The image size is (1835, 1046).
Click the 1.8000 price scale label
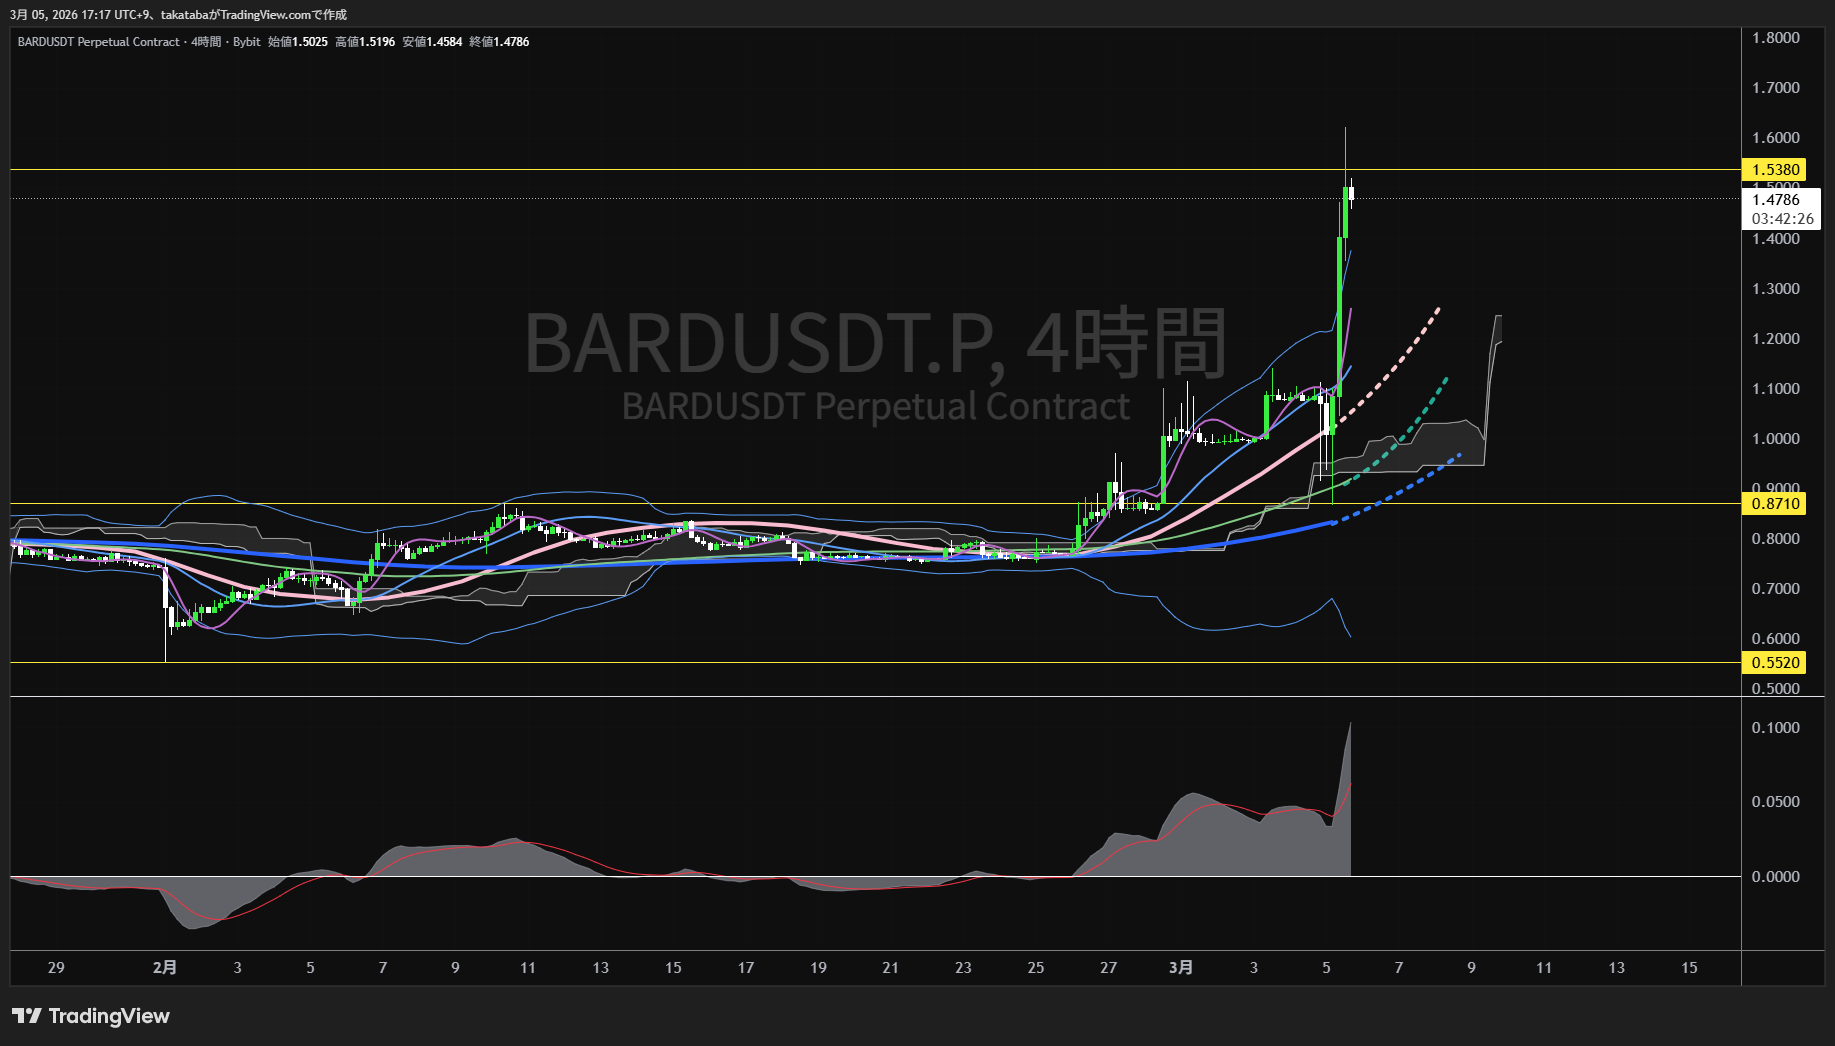point(1775,38)
